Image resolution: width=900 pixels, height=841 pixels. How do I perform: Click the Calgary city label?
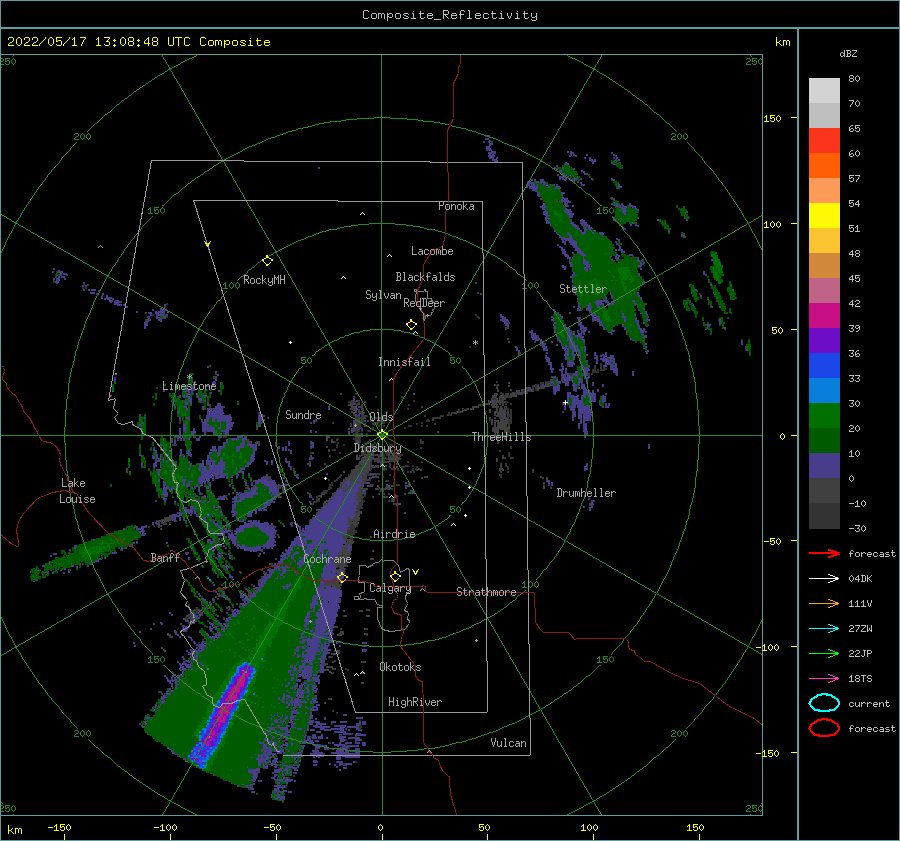tap(390, 588)
